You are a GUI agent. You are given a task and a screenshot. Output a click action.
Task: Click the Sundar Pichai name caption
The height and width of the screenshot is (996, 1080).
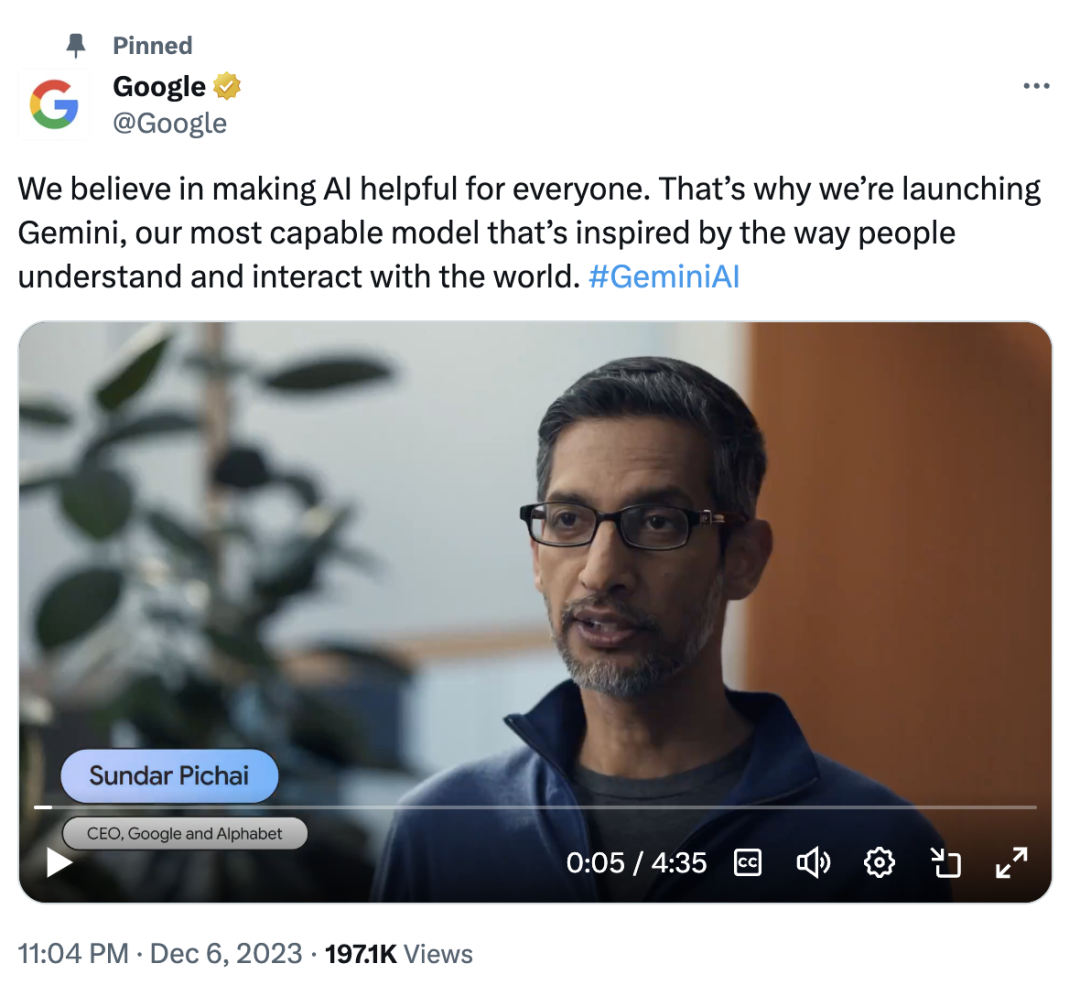[169, 775]
